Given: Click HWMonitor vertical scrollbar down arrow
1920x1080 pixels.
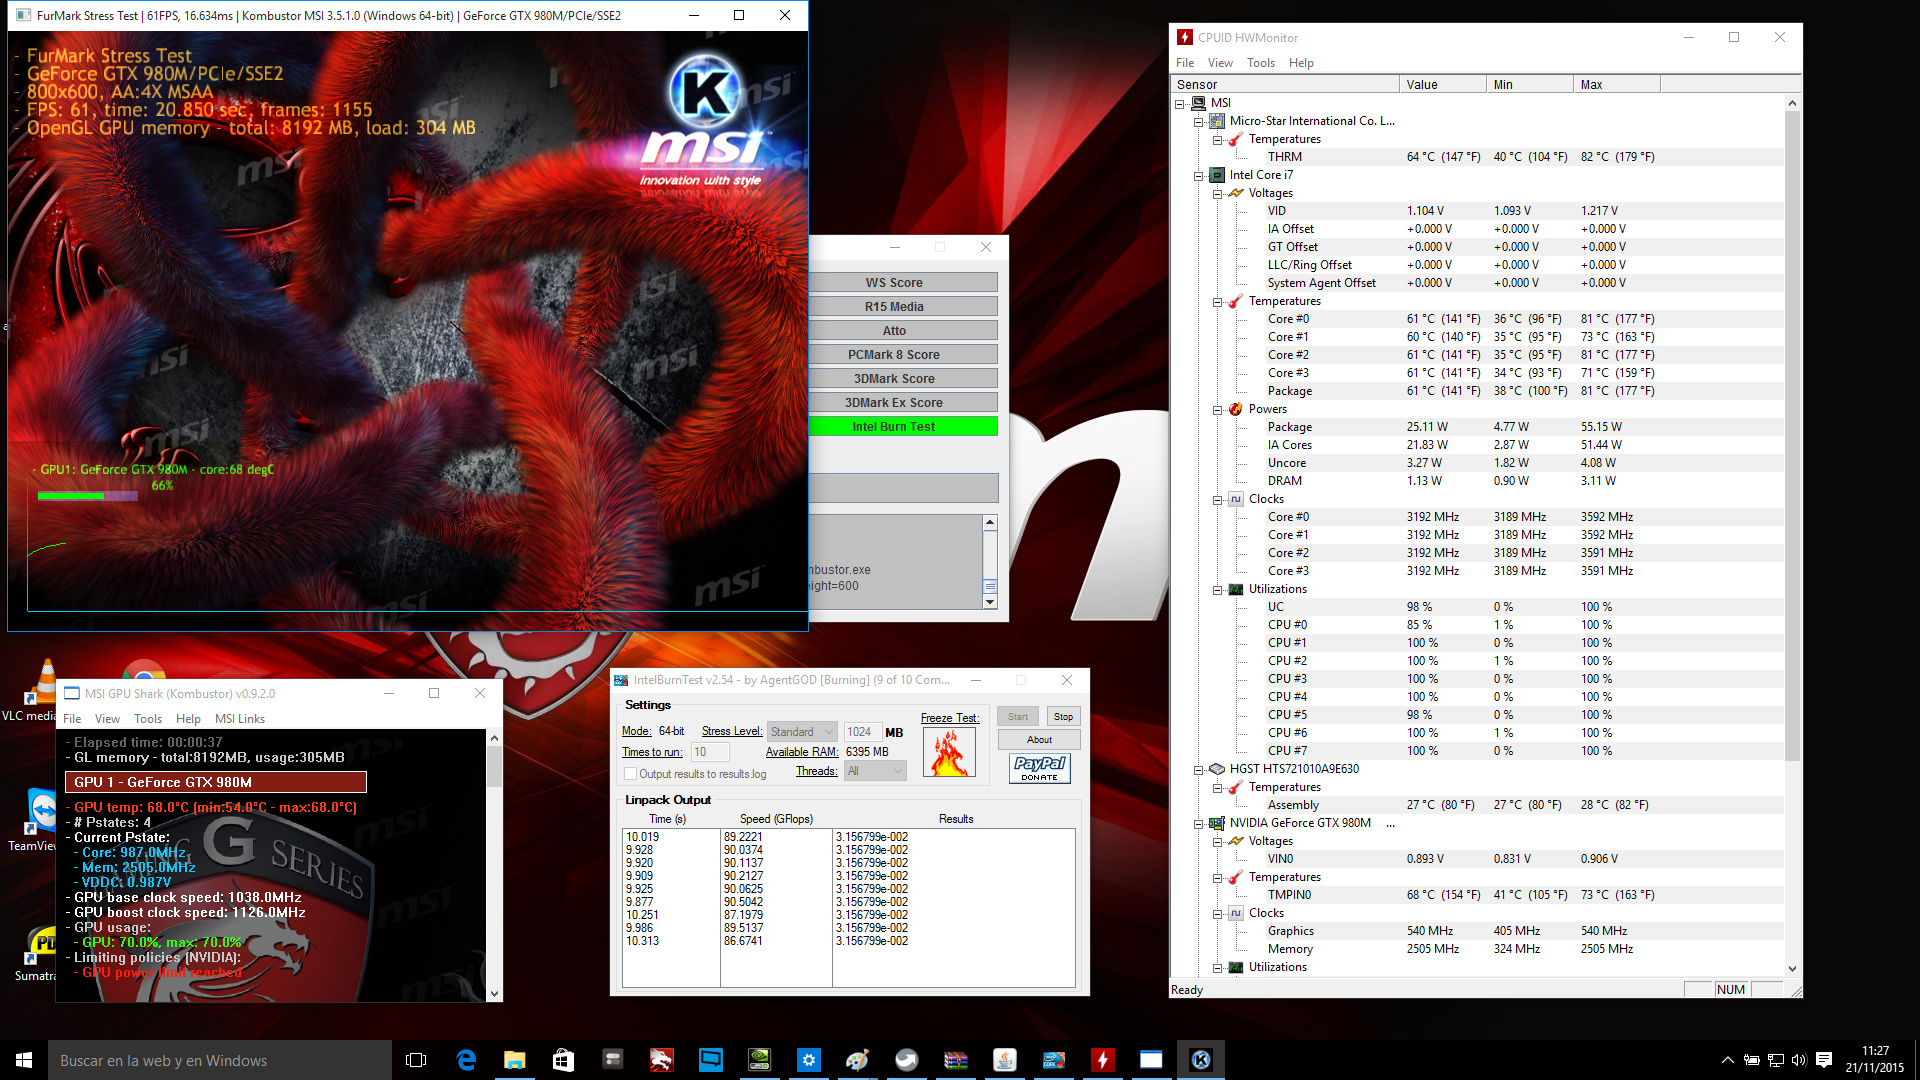Looking at the screenshot, I should coord(1791,968).
